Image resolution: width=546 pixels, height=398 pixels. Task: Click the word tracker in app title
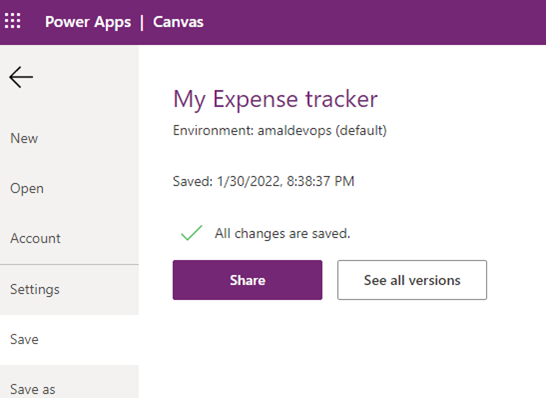342,99
